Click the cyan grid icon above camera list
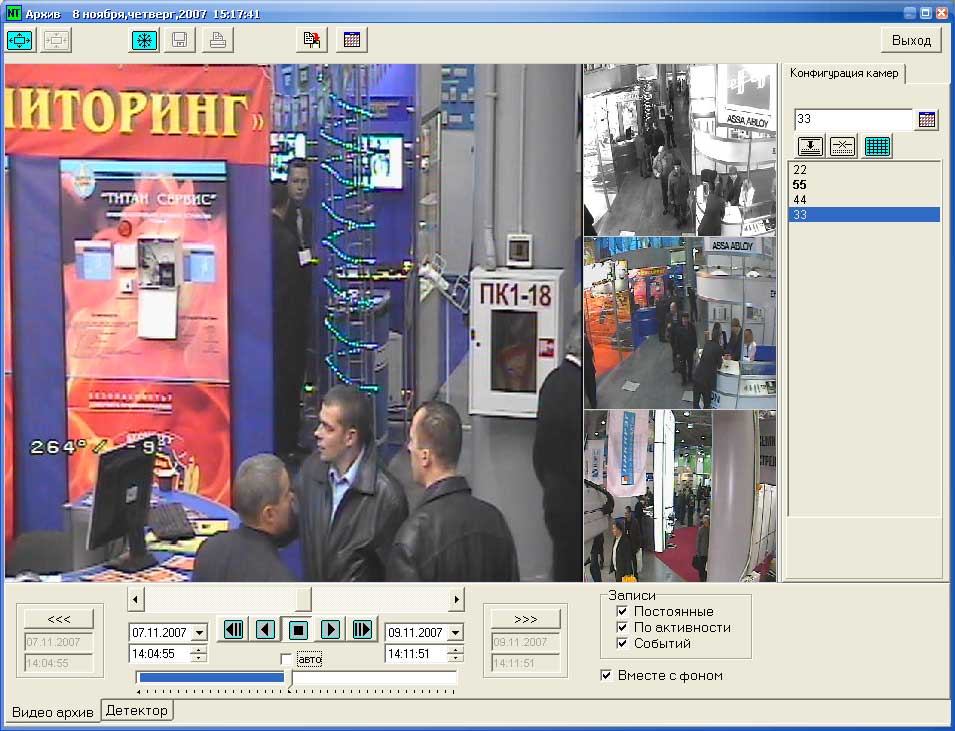955x731 pixels. 877,146
